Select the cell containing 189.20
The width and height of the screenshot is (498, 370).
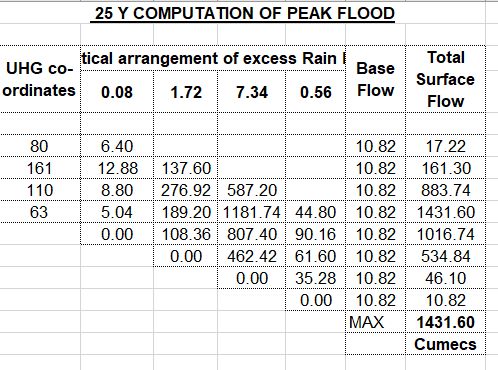click(x=186, y=212)
